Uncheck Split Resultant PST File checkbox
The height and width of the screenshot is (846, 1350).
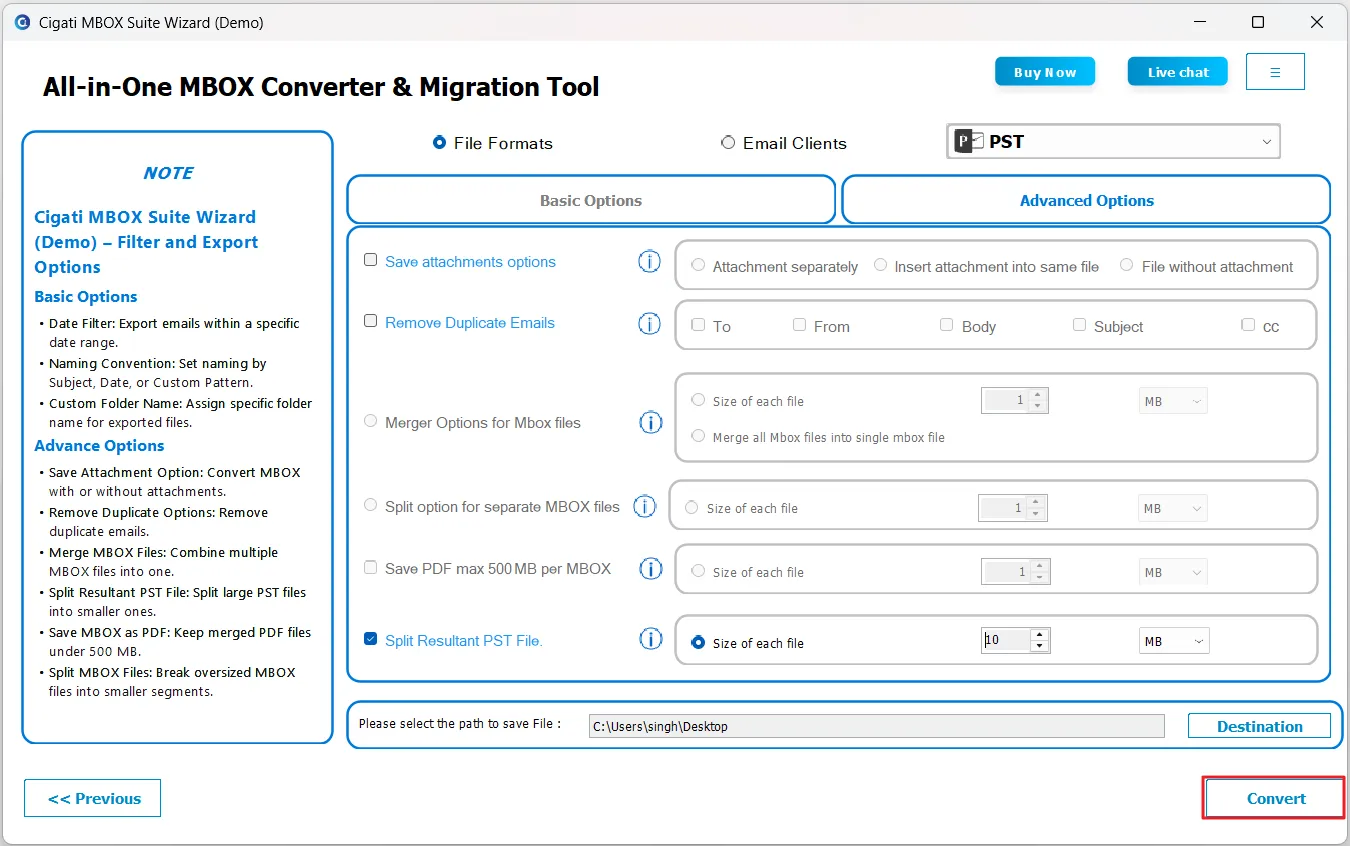click(x=371, y=639)
